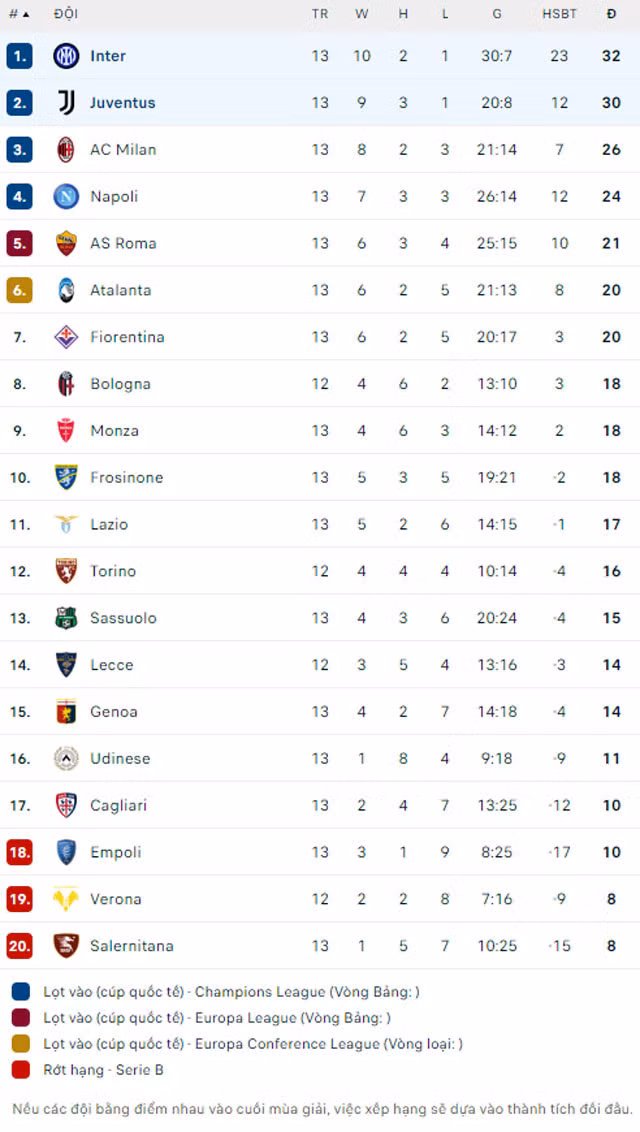
Task: Click the TR matches played header
Action: [320, 14]
